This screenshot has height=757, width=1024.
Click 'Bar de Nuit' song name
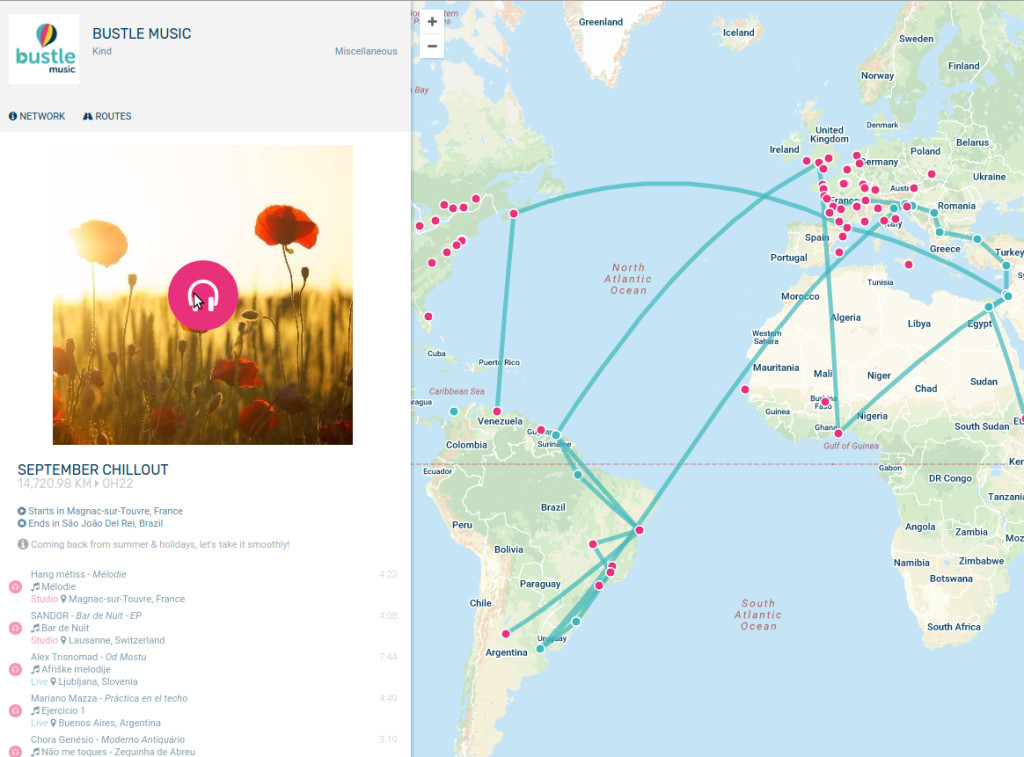65,628
